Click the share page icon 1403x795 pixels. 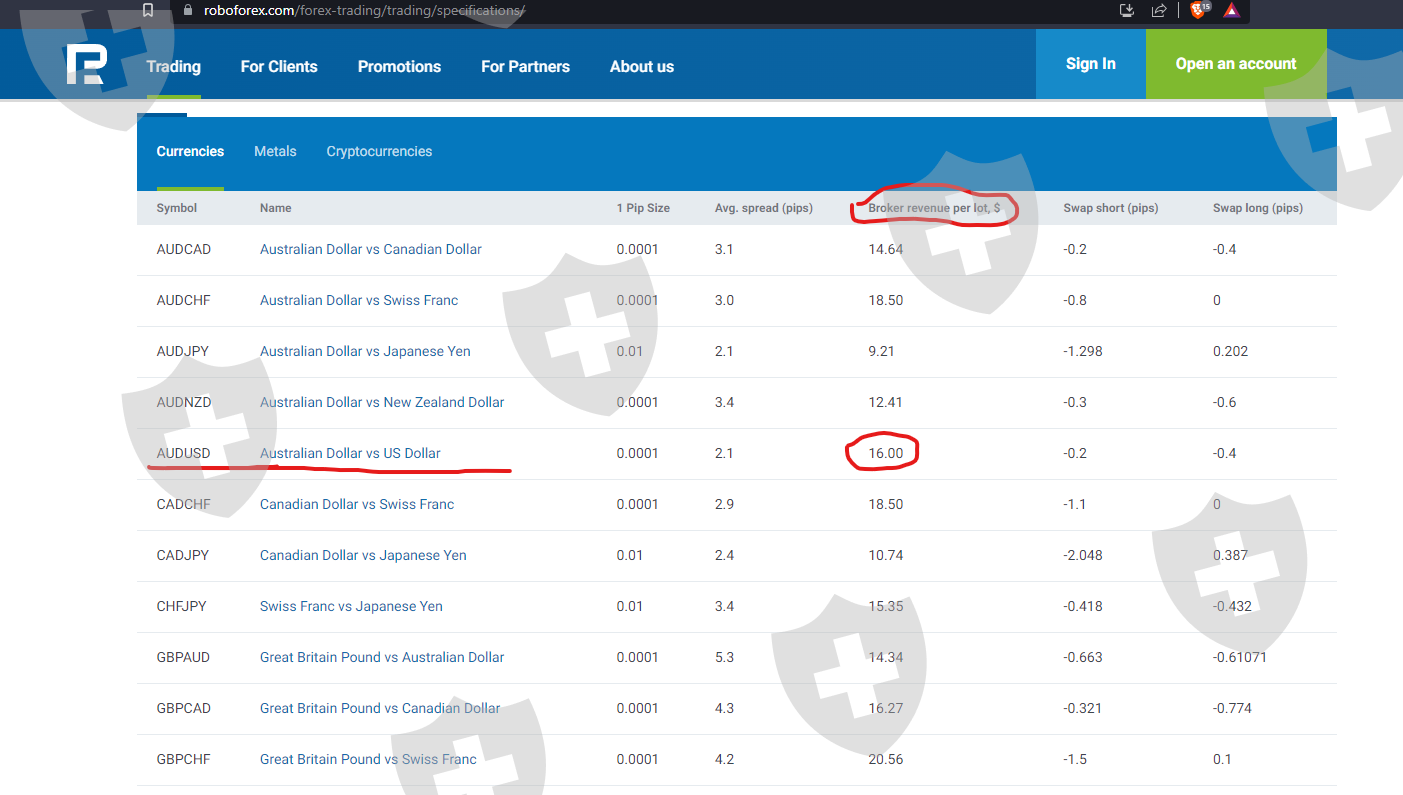[x=1159, y=10]
